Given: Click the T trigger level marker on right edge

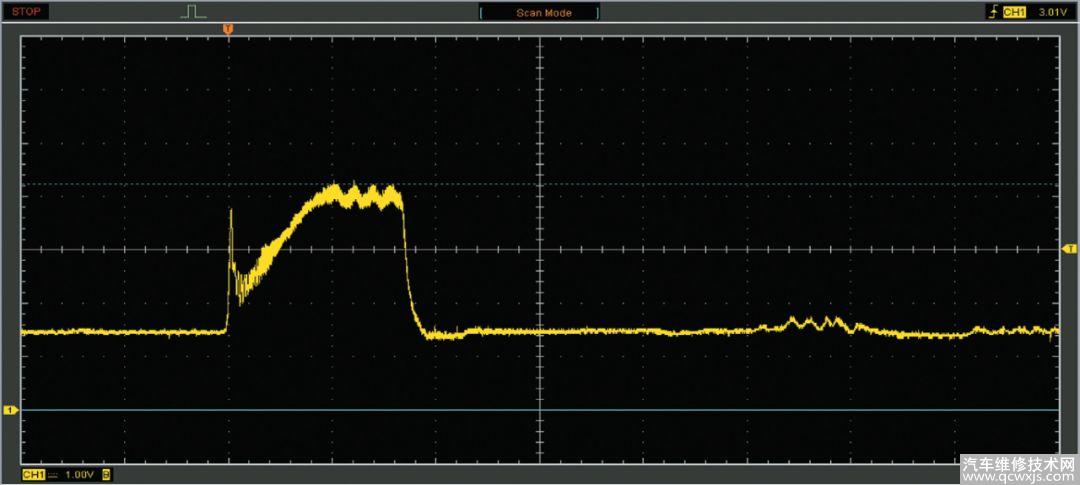Looking at the screenshot, I should (x=1069, y=248).
